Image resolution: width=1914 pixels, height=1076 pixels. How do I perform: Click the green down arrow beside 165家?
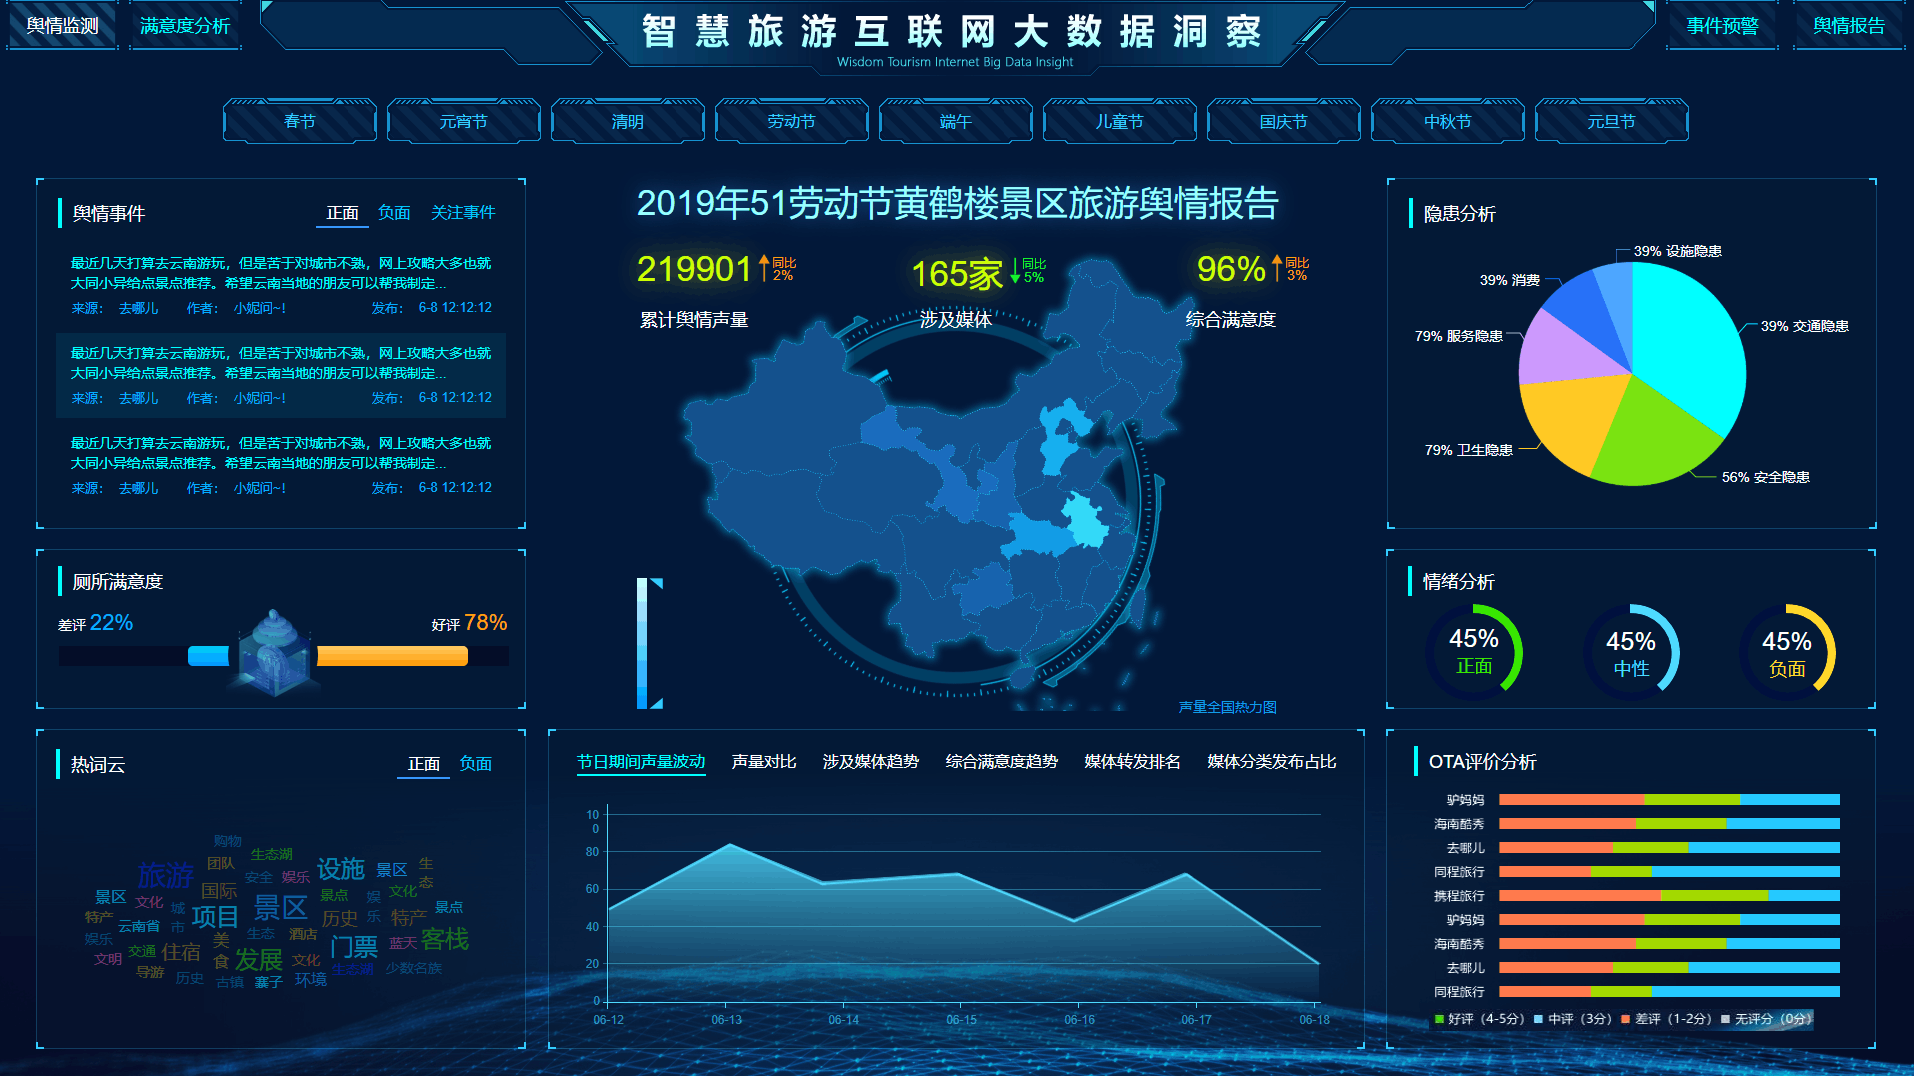pyautogui.click(x=1015, y=270)
